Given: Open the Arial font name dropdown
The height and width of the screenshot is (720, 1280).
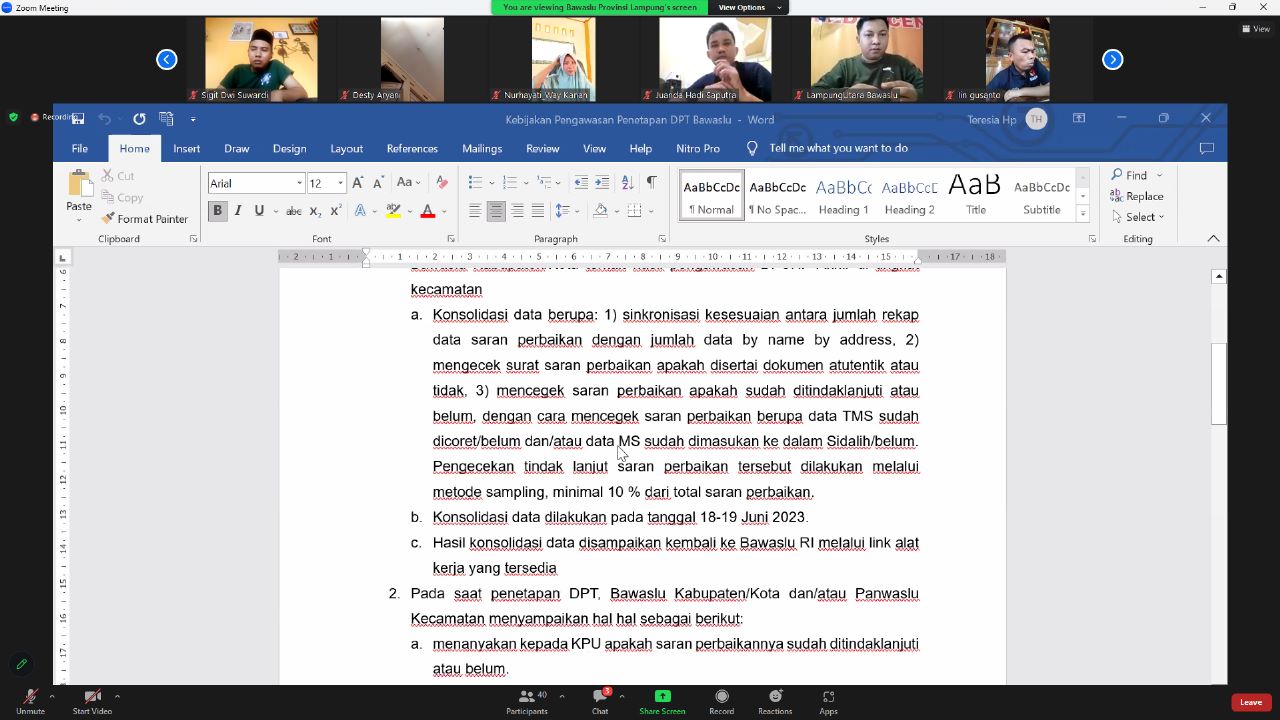Looking at the screenshot, I should [299, 183].
